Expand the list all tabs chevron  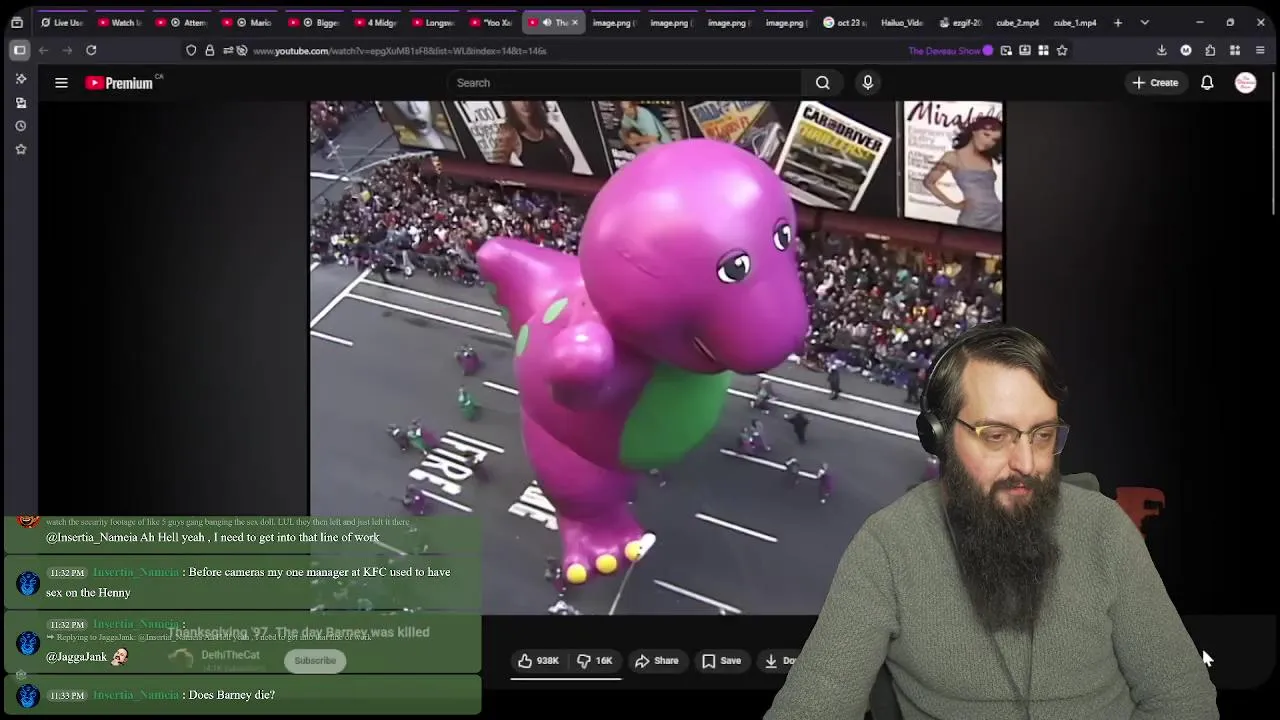coord(1144,22)
